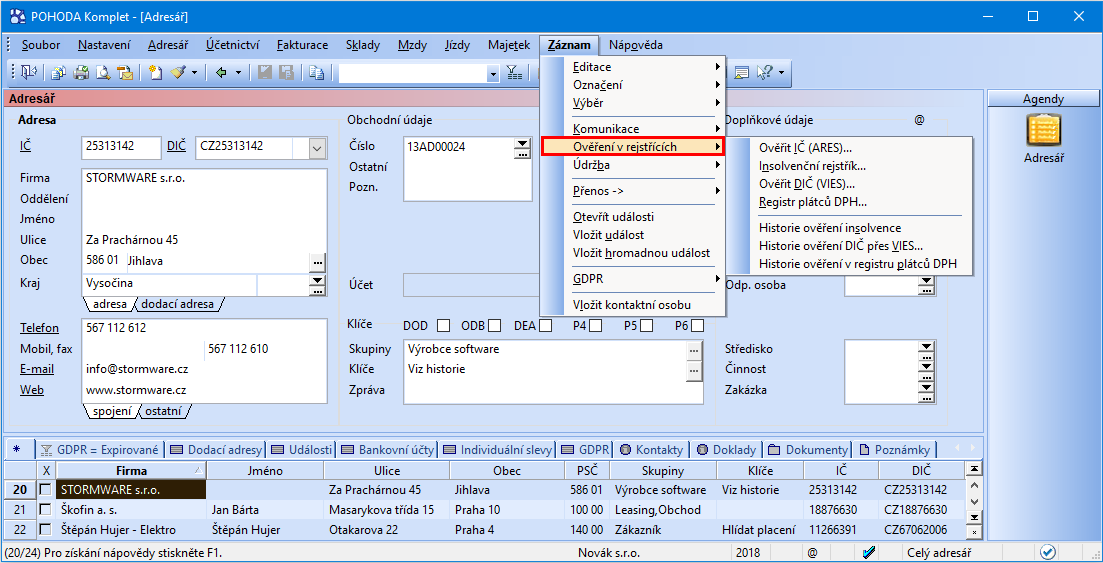Click the ellipsis button beside Klíče Viz historie
Image resolution: width=1103 pixels, height=563 pixels.
694,369
